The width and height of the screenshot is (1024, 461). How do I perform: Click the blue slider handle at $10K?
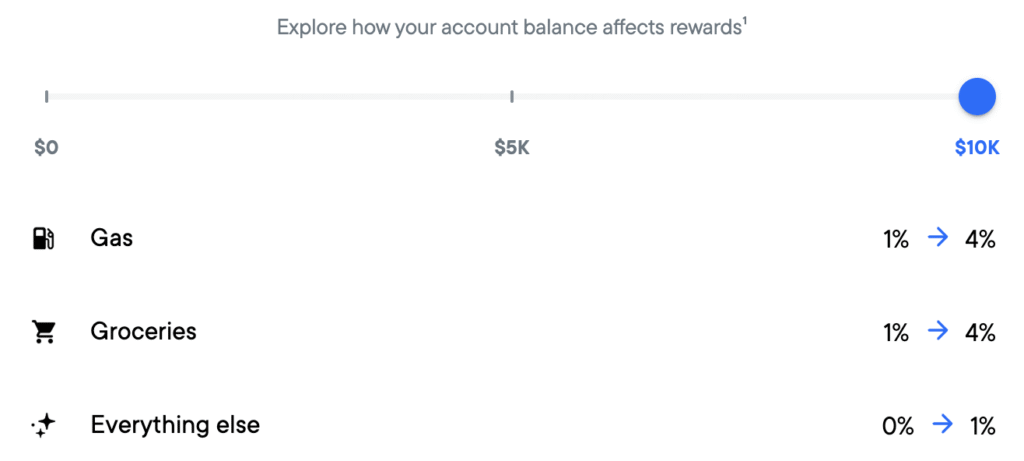[976, 97]
